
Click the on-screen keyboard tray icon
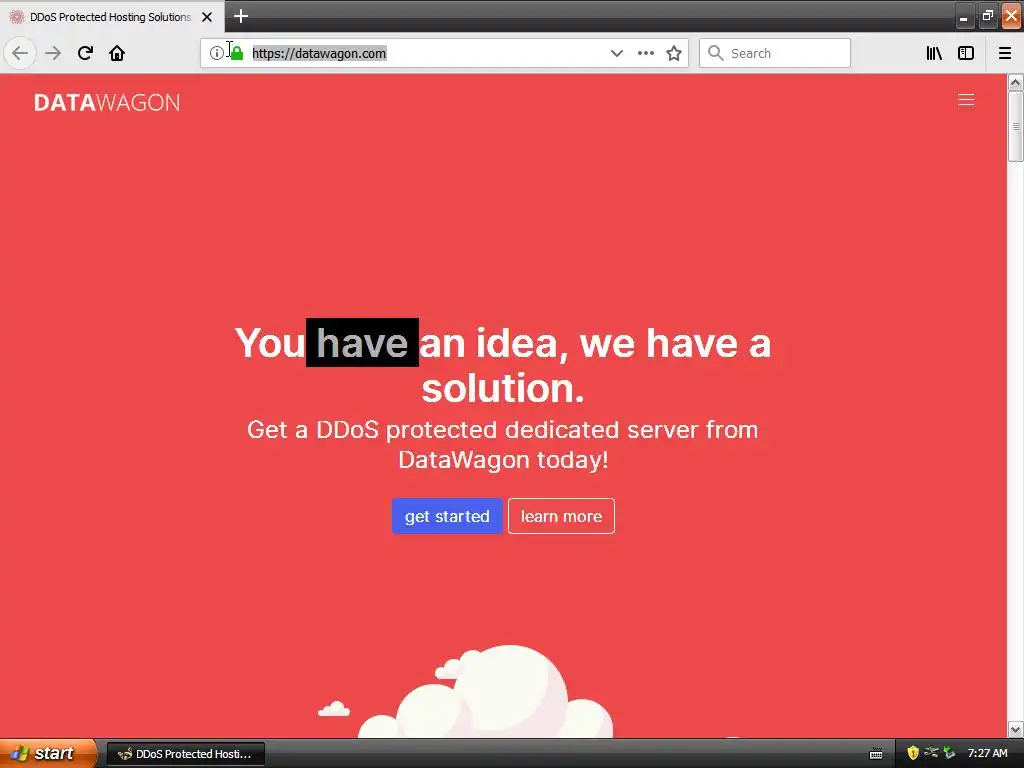tap(876, 754)
